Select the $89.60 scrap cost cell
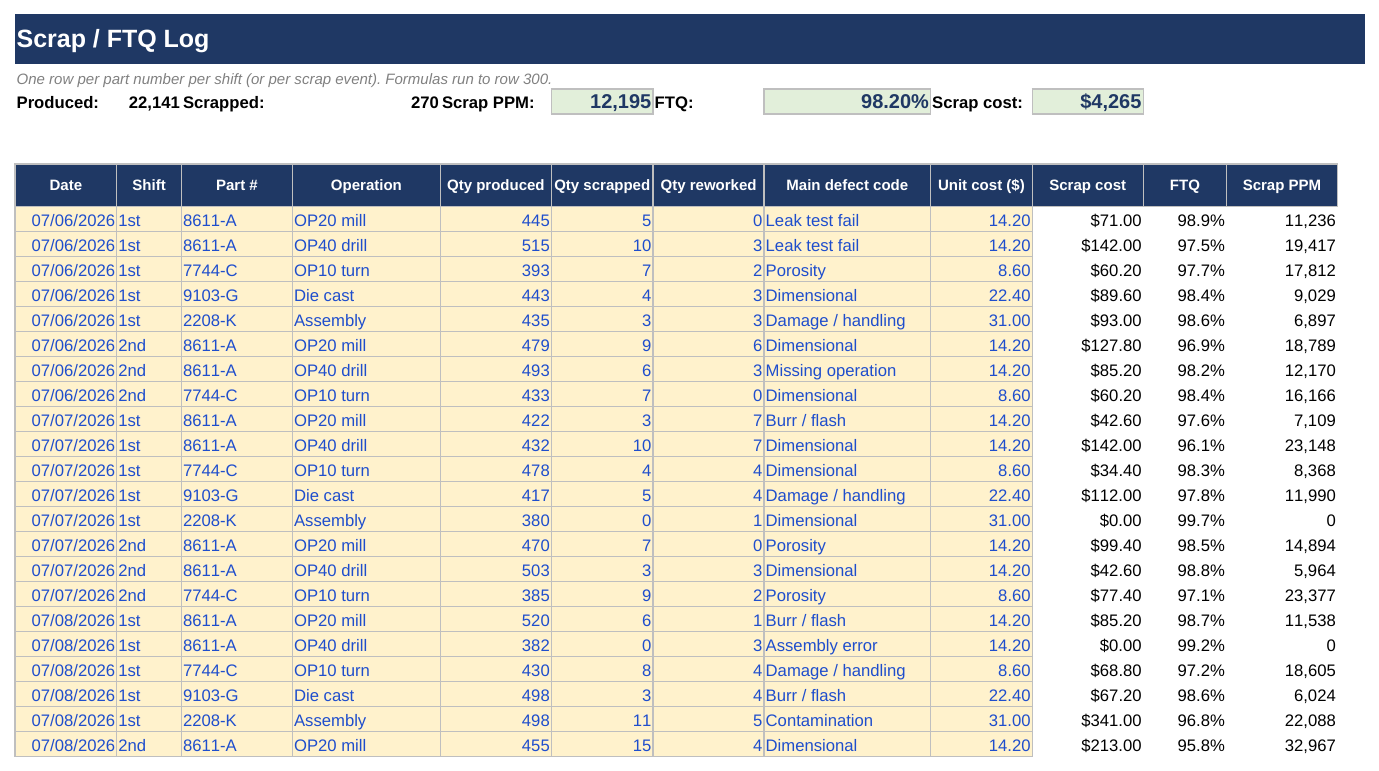 click(1087, 295)
